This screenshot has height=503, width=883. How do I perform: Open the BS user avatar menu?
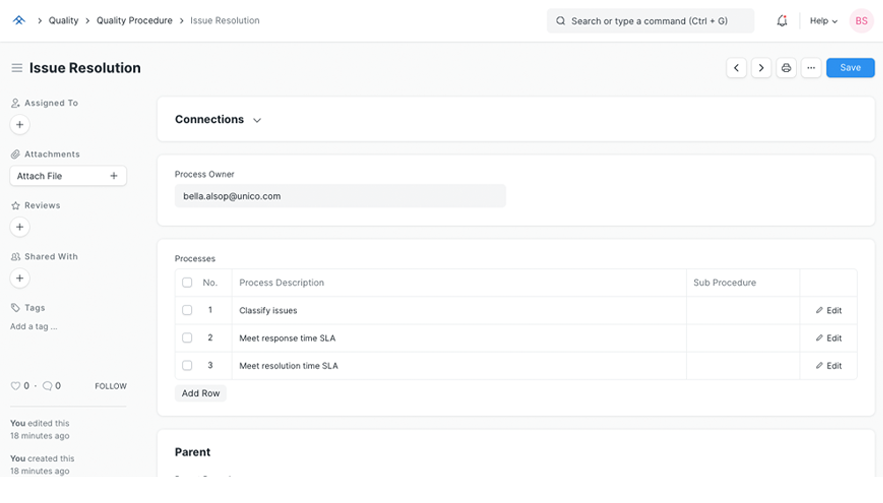[861, 21]
